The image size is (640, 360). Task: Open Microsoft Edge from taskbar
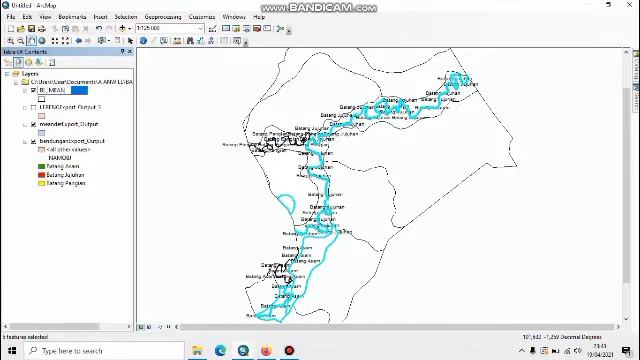220,351
